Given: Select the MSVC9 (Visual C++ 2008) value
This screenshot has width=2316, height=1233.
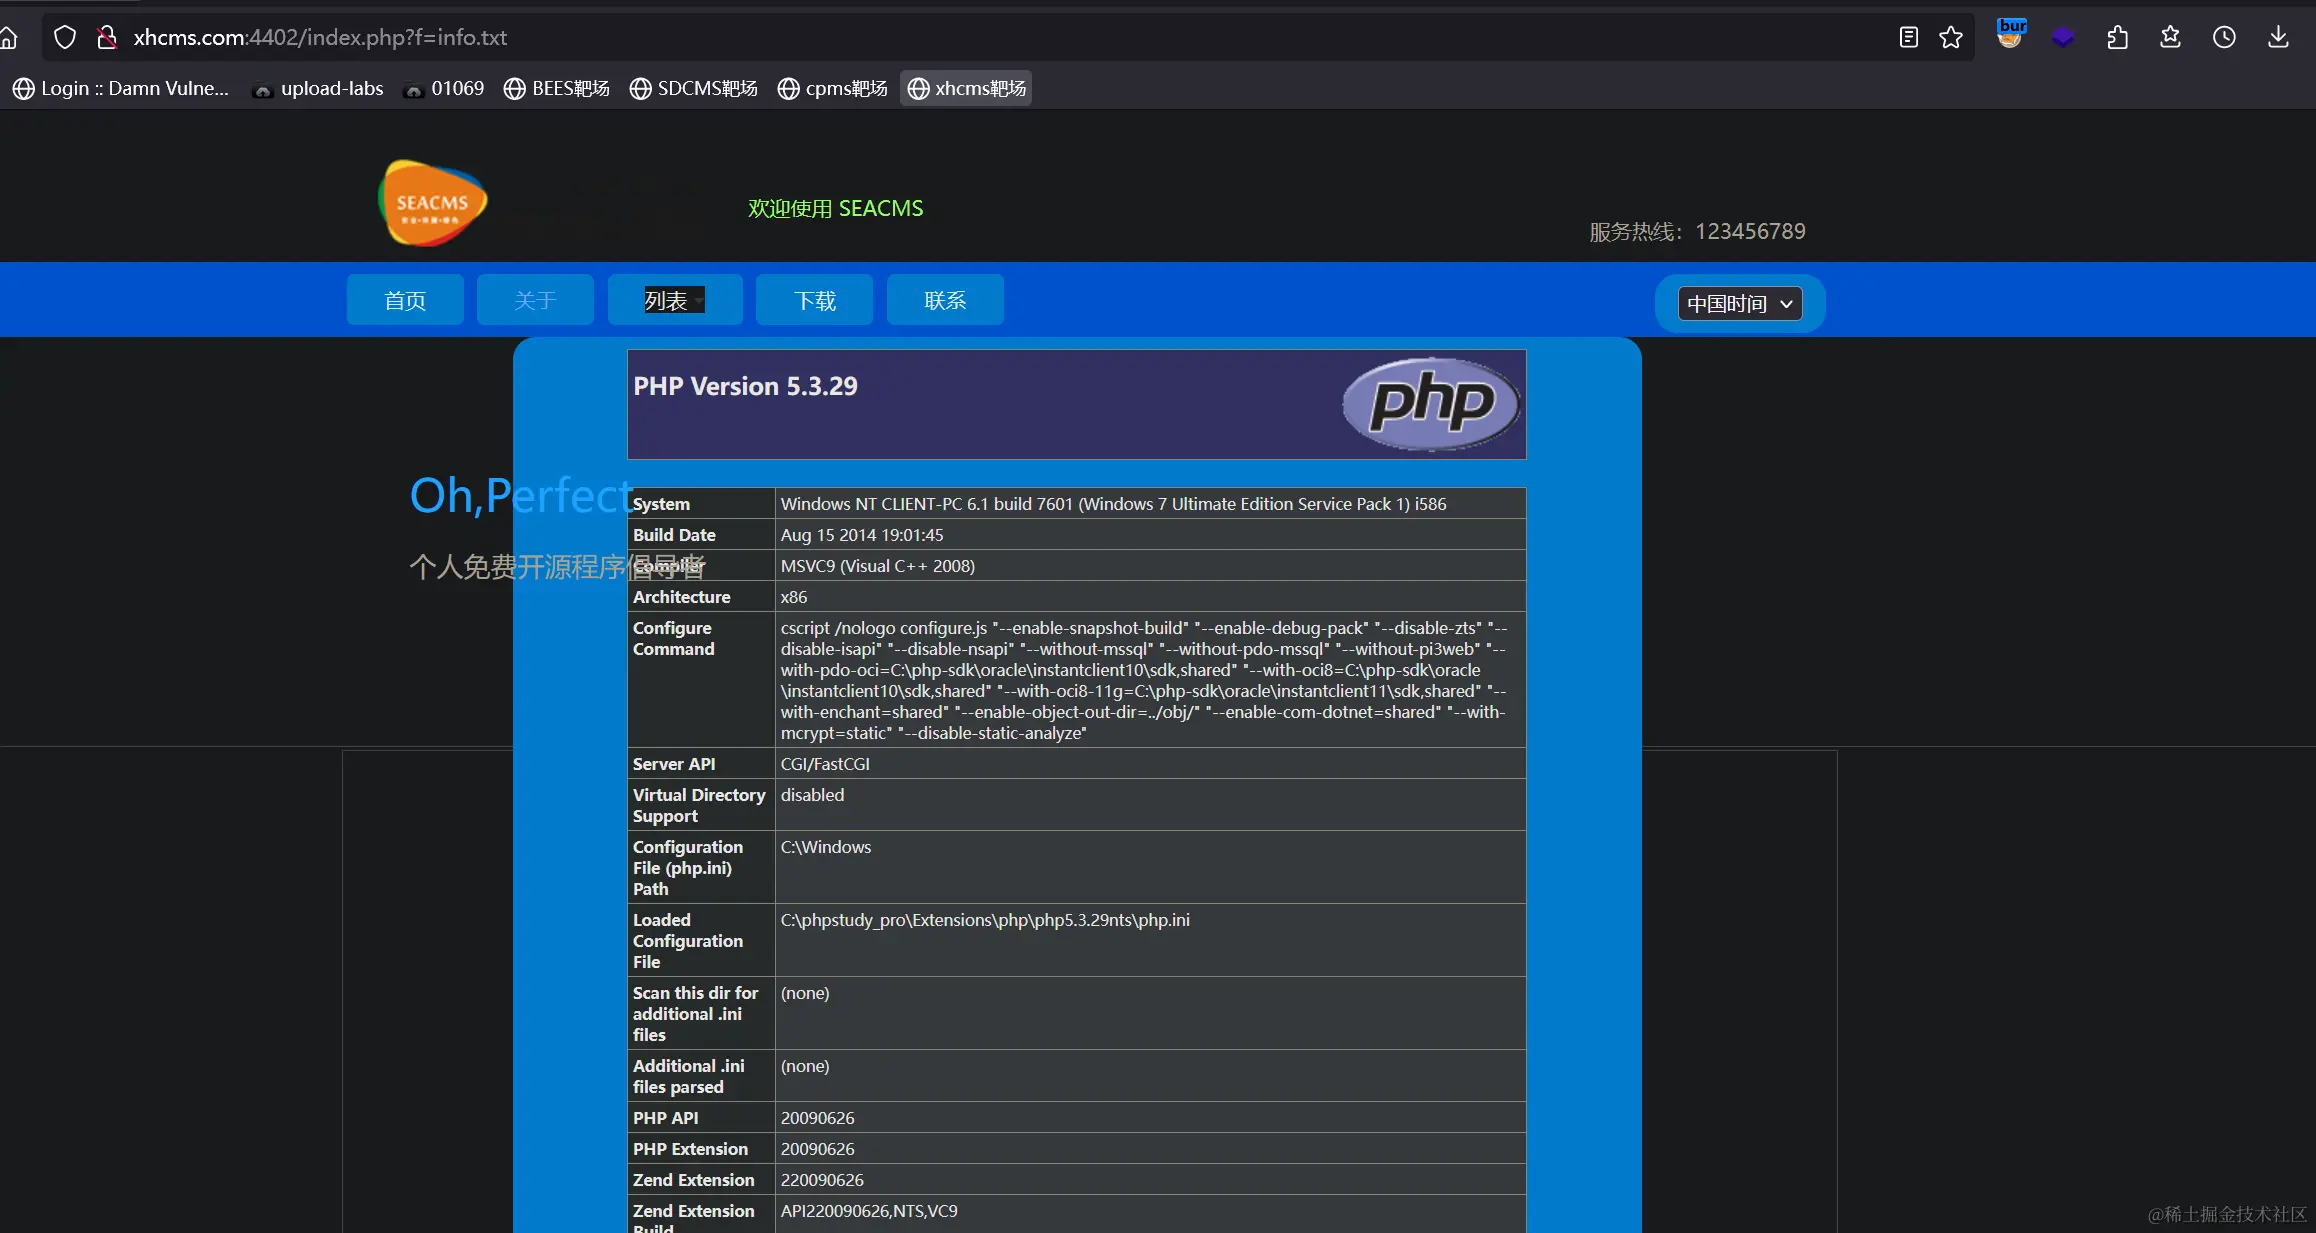Looking at the screenshot, I should pyautogui.click(x=878, y=566).
